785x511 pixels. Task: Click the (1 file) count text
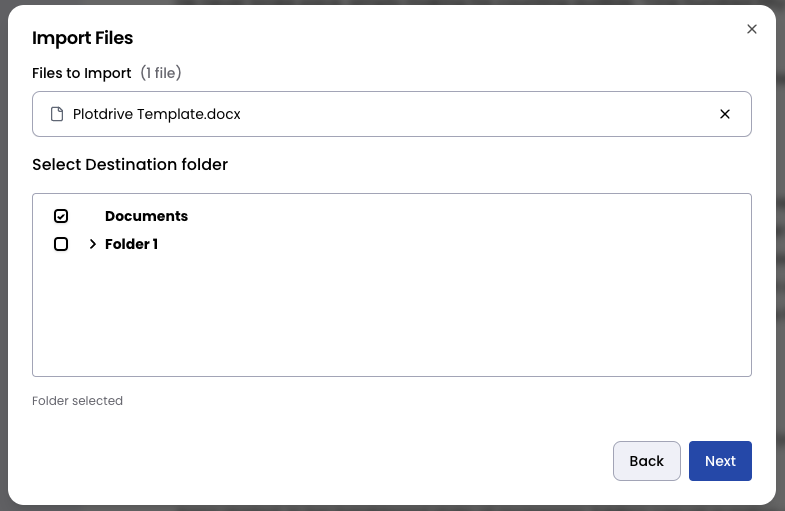pyautogui.click(x=161, y=73)
